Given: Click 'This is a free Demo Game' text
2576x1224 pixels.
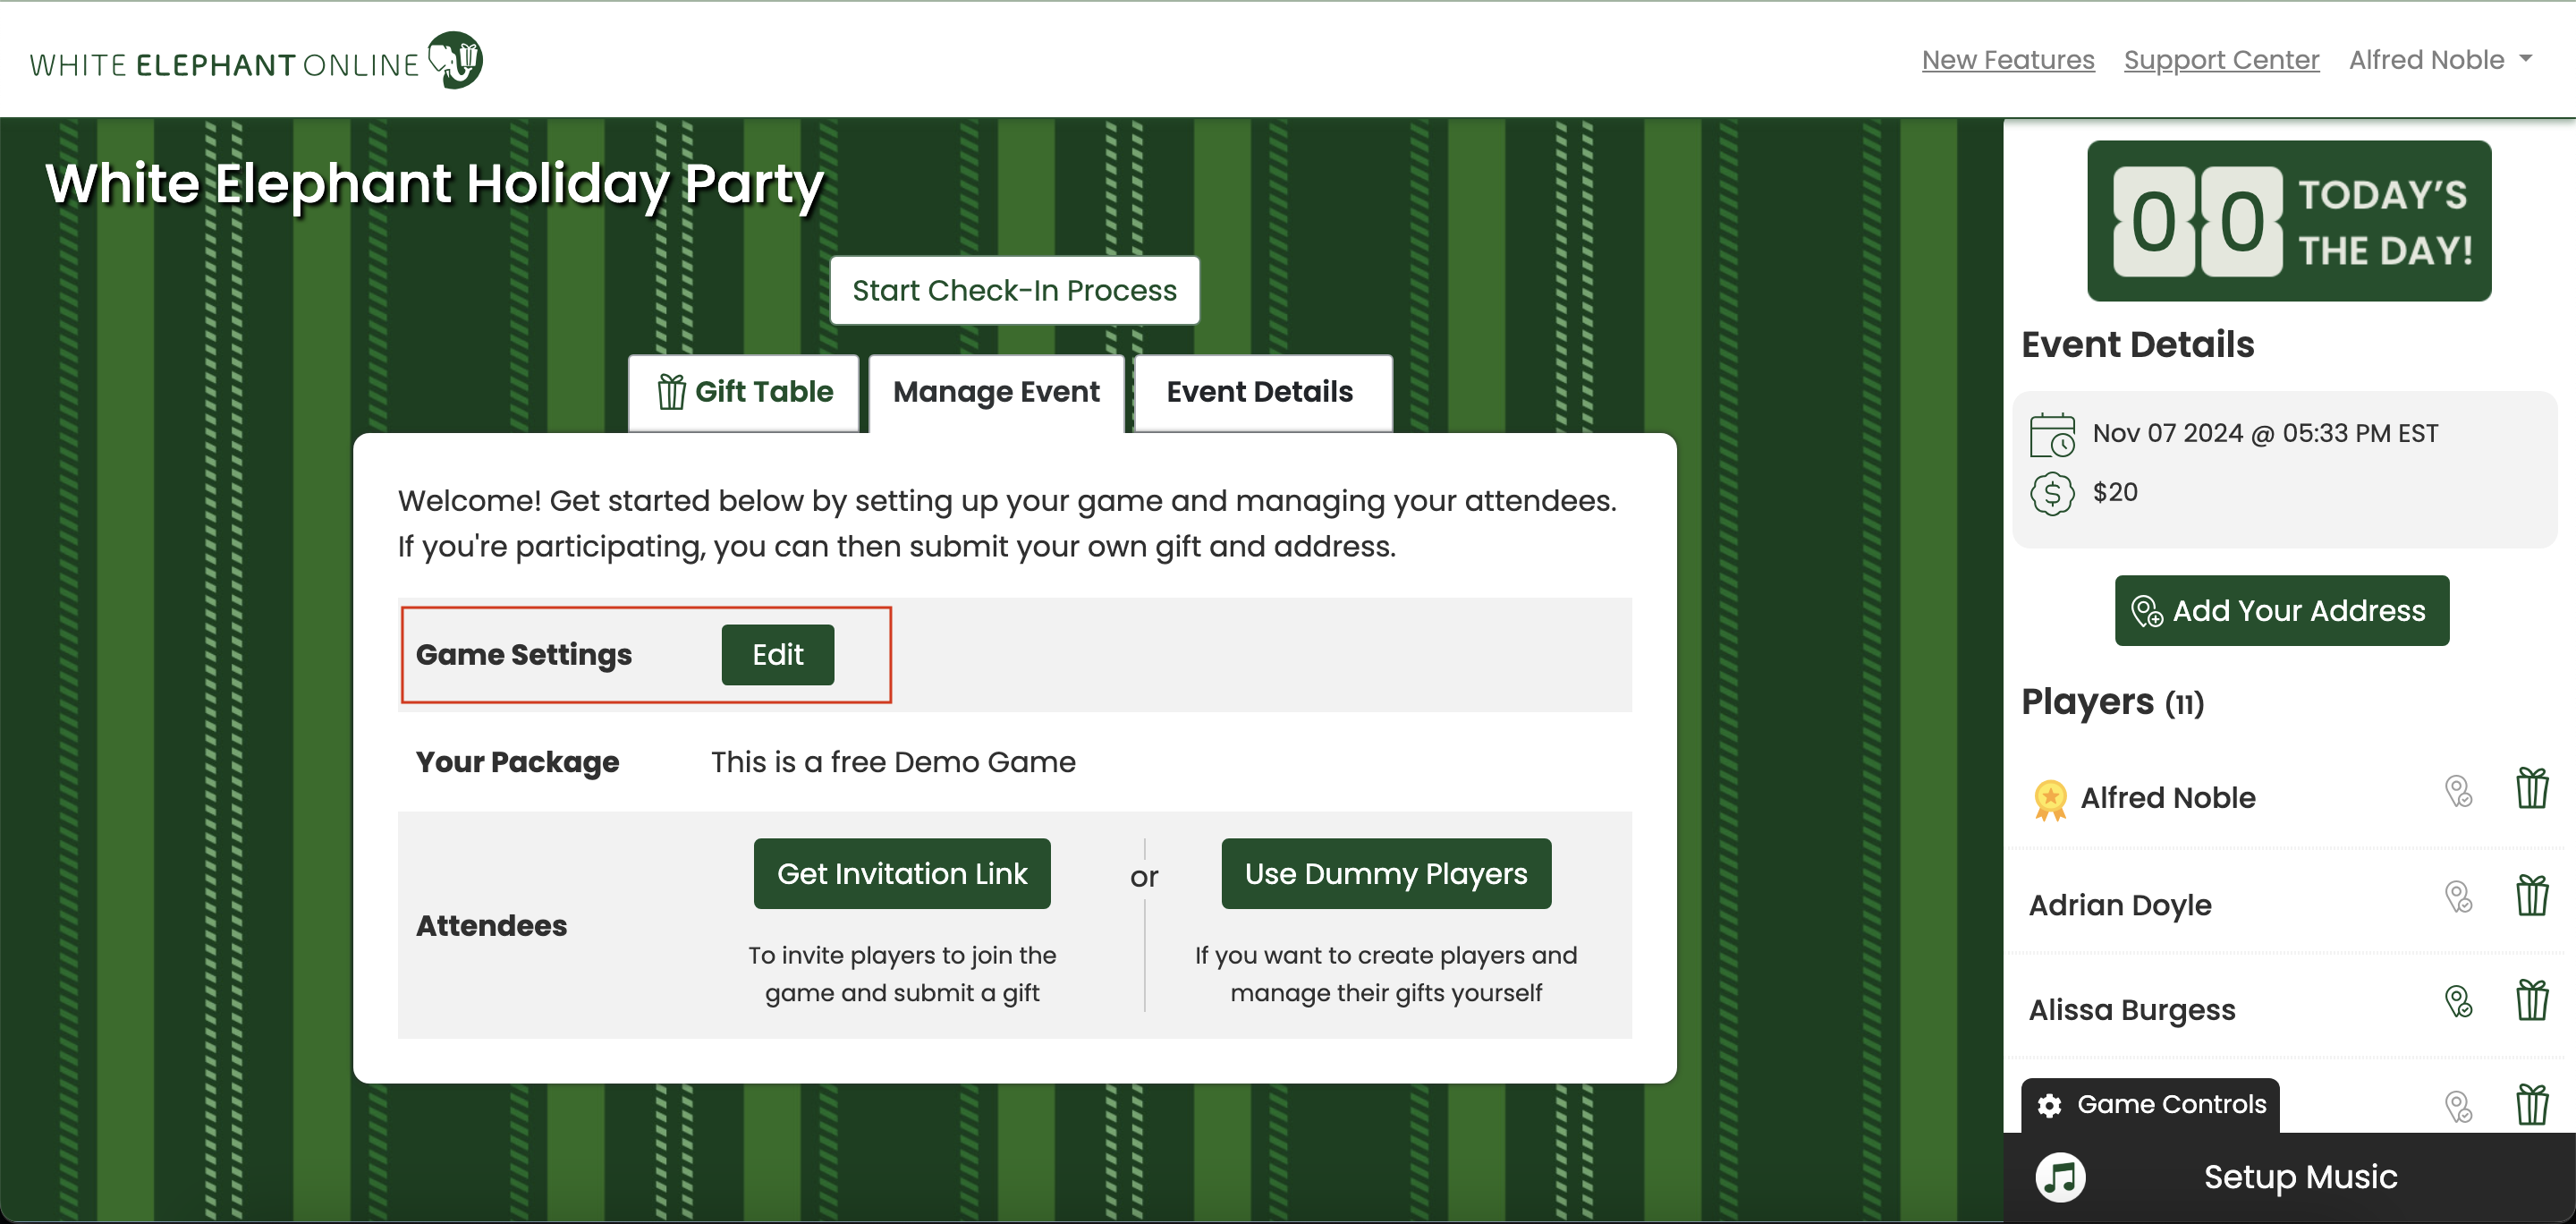Looking at the screenshot, I should [893, 762].
